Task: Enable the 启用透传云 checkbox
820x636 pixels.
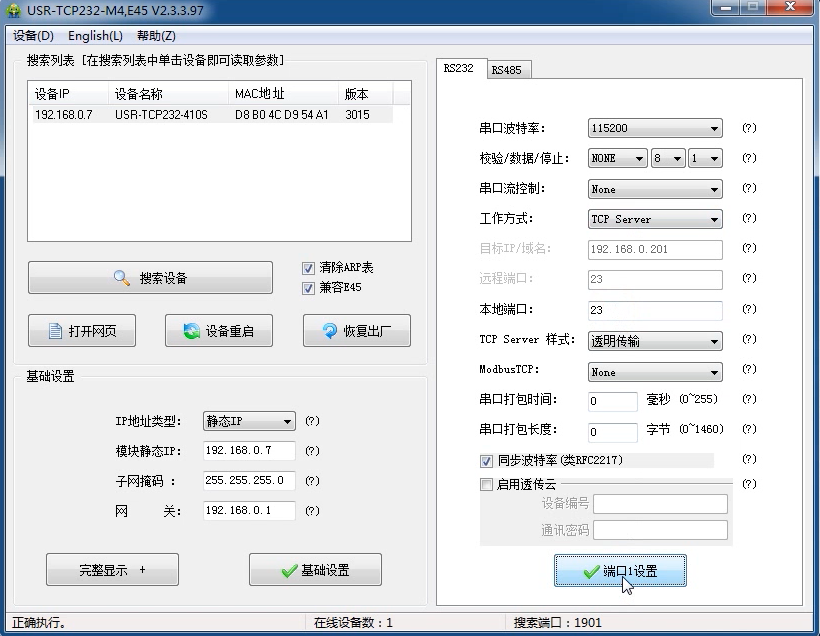Action: [486, 484]
